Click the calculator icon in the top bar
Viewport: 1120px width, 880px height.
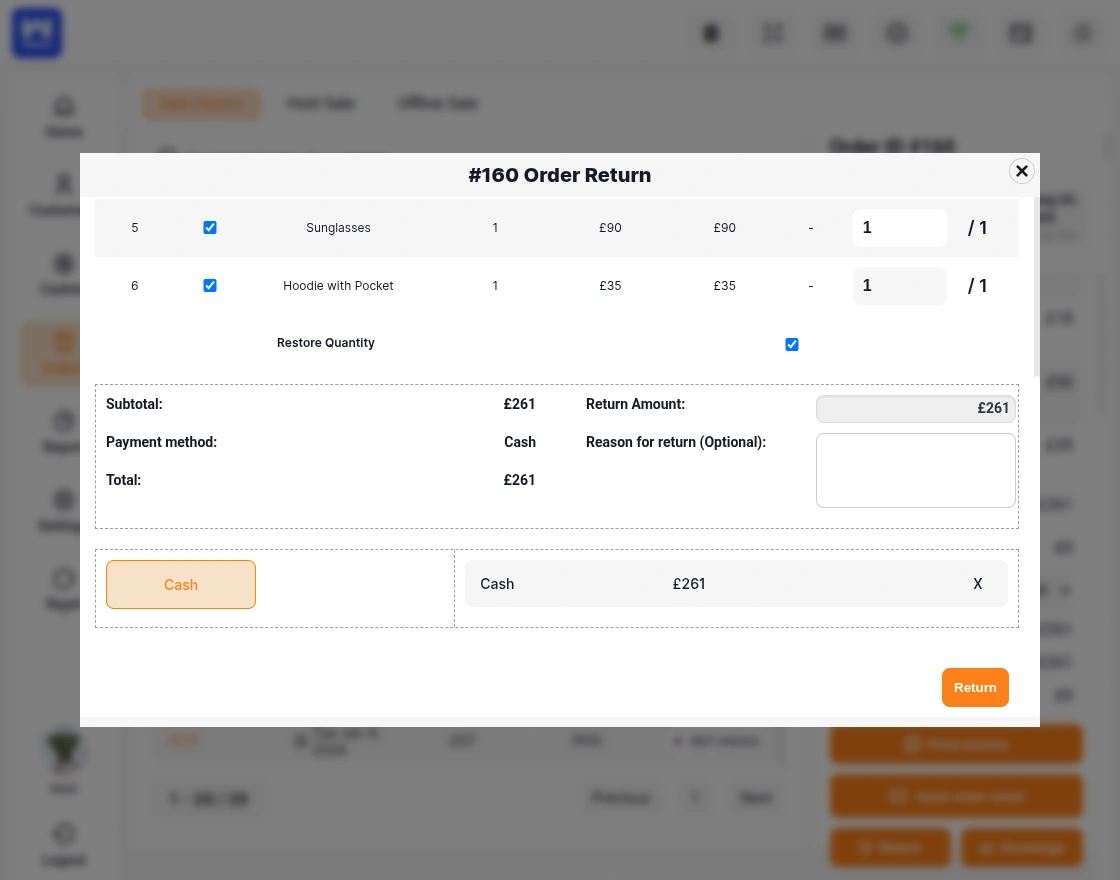(x=834, y=33)
